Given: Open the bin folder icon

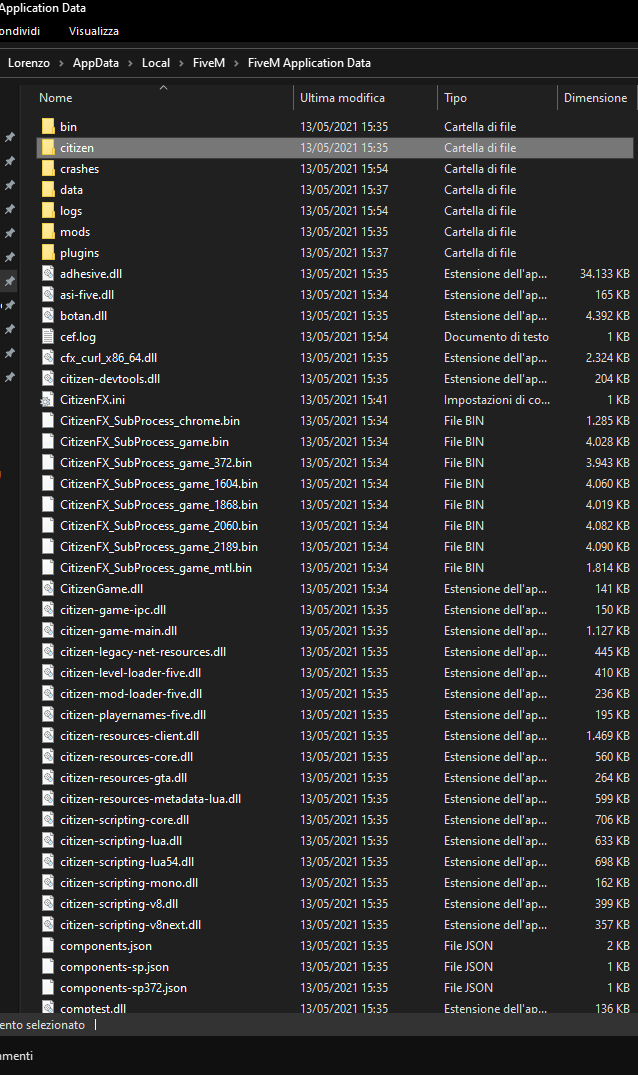Looking at the screenshot, I should click(x=48, y=126).
